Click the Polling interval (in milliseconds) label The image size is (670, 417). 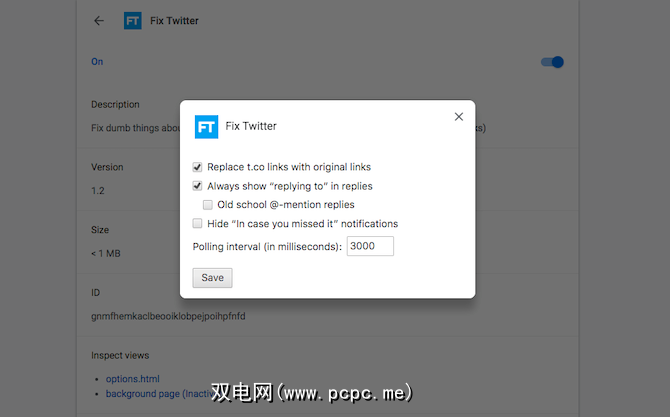pyautogui.click(x=267, y=247)
